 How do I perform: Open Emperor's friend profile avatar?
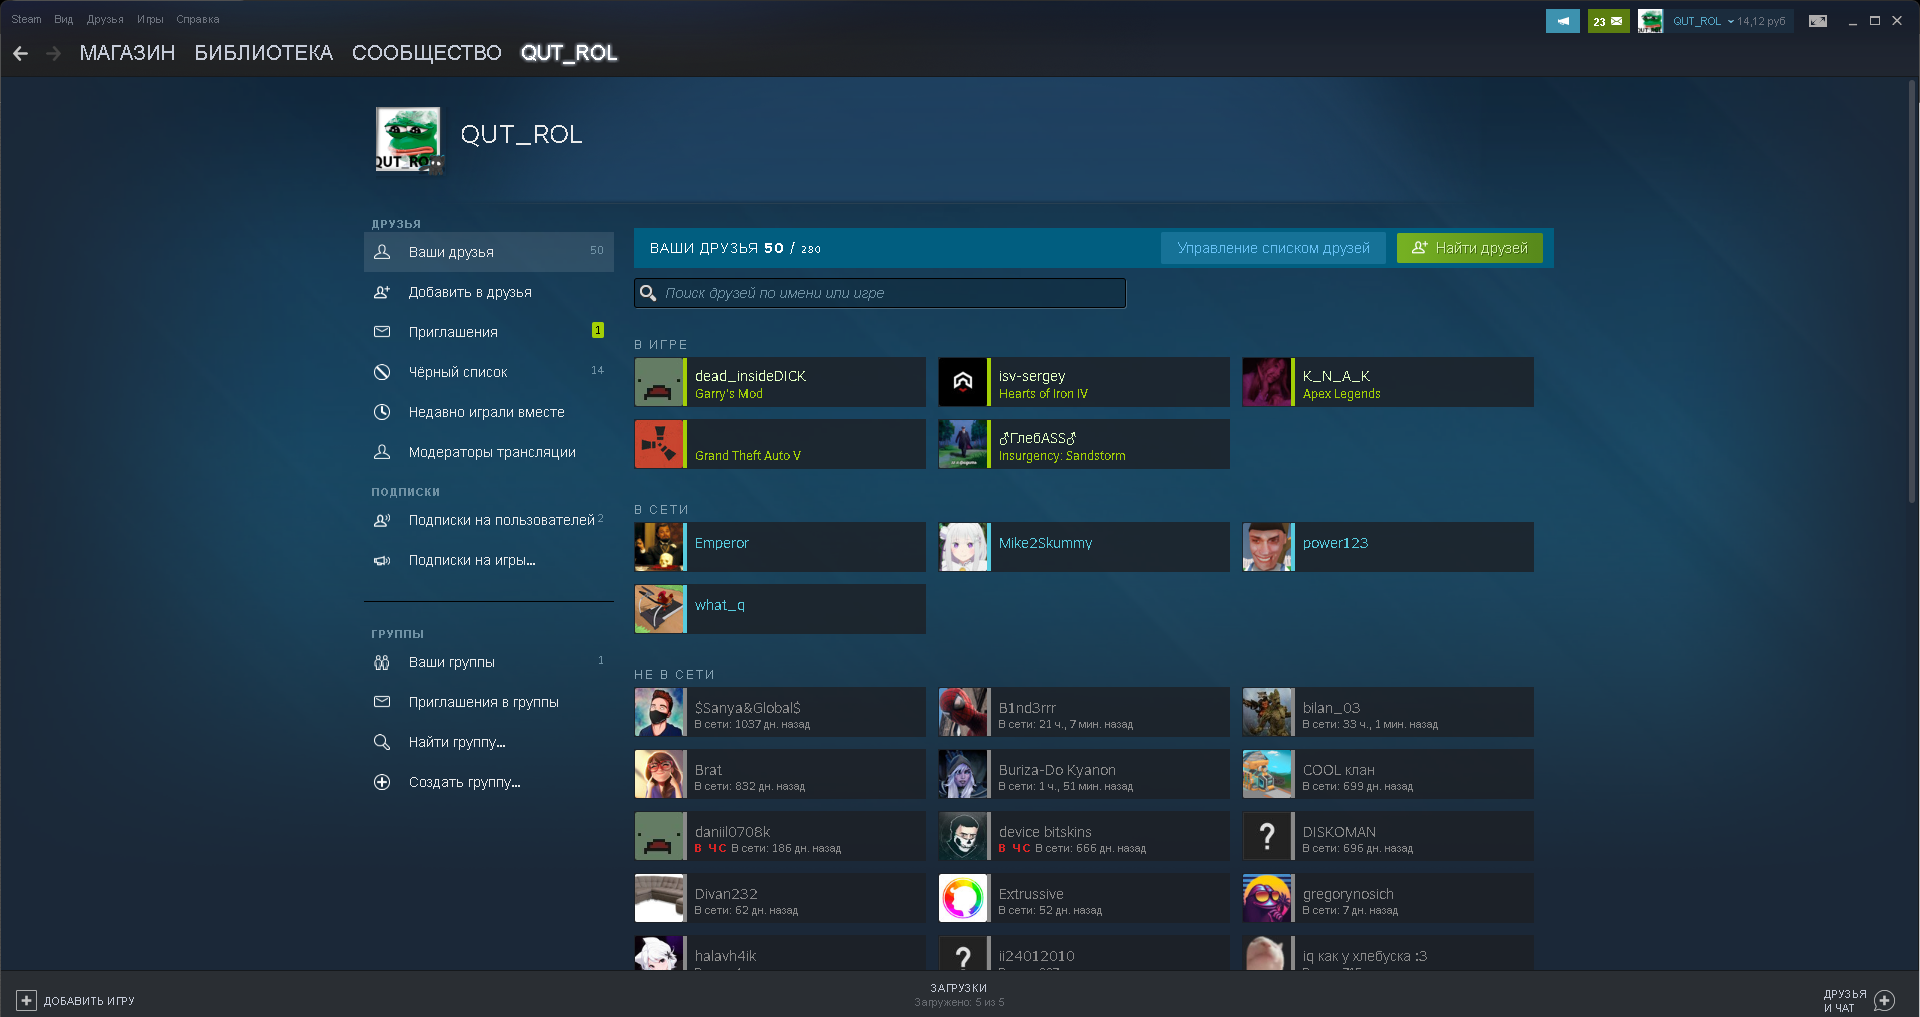[660, 547]
